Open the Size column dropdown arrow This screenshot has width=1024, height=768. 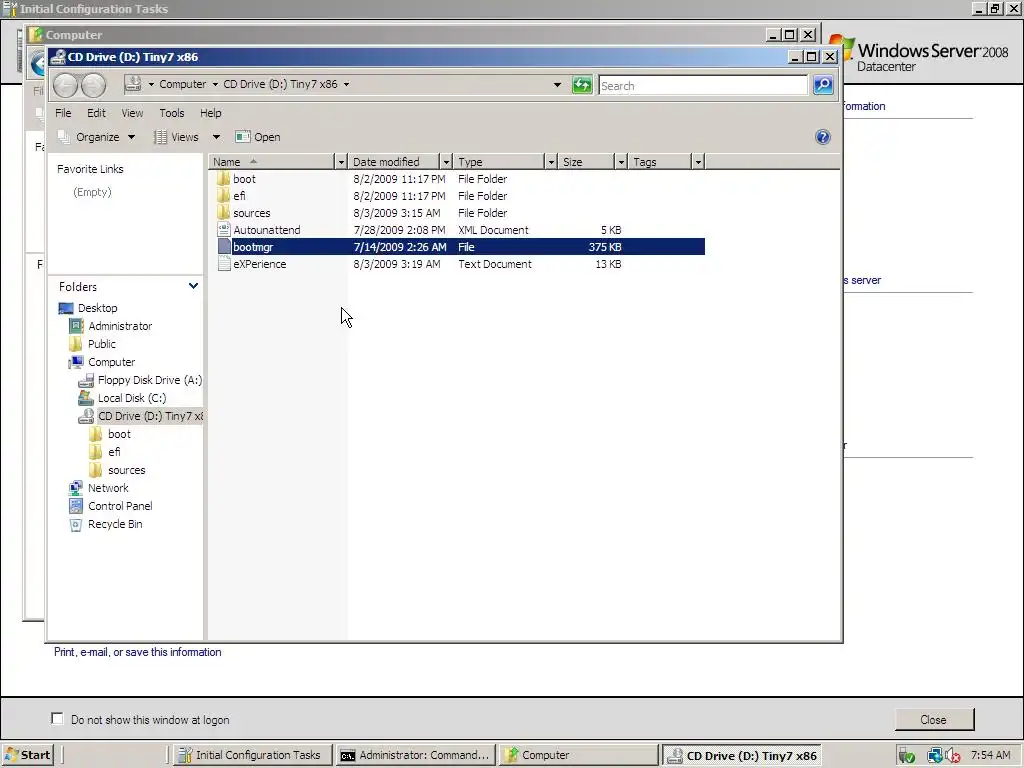[x=621, y=162]
